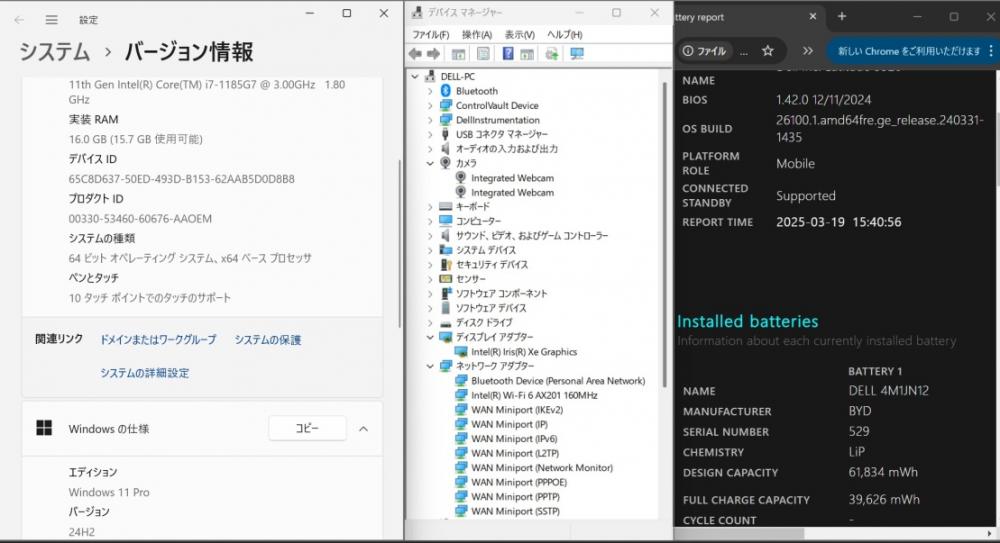Screen dimensions: 1000x543
Task: Click the blue Help question mark icon
Action: [x=508, y=54]
